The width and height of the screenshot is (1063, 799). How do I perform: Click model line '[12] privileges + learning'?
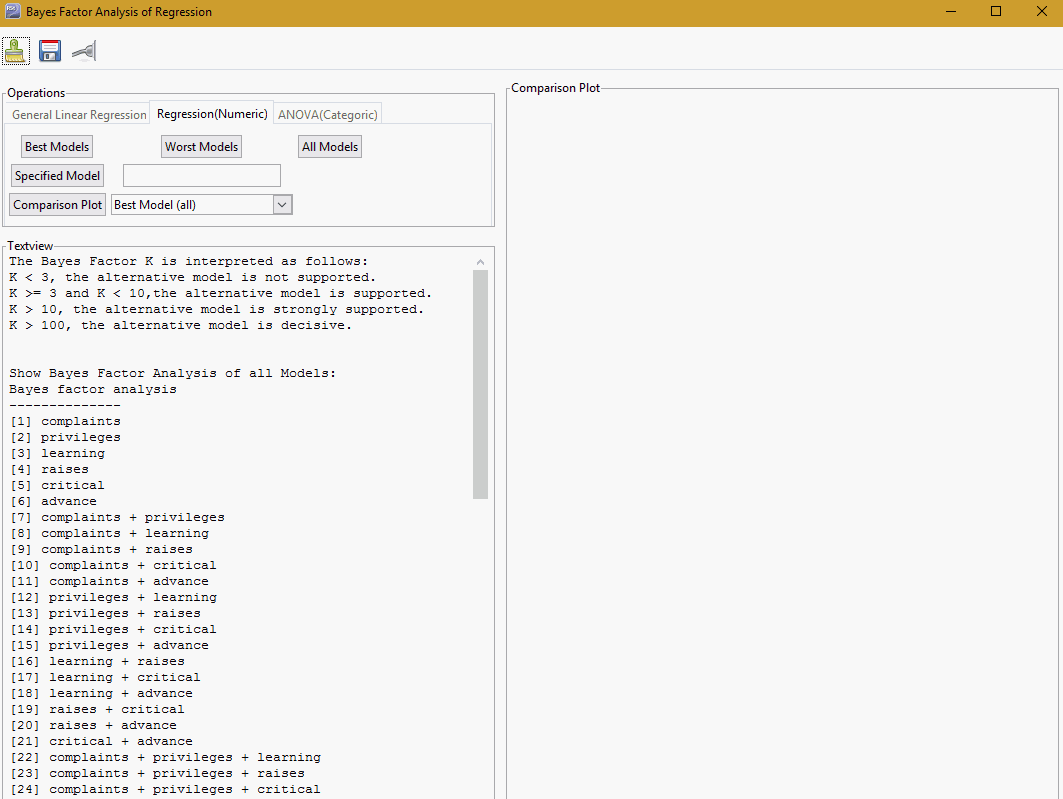(113, 598)
